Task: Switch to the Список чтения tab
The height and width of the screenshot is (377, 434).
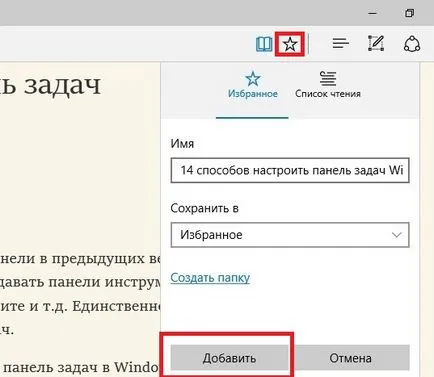Action: [328, 86]
